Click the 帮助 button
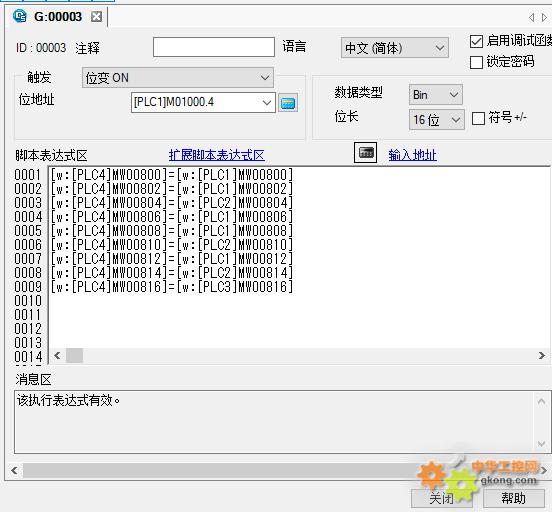This screenshot has height=512, width=552. point(514,498)
